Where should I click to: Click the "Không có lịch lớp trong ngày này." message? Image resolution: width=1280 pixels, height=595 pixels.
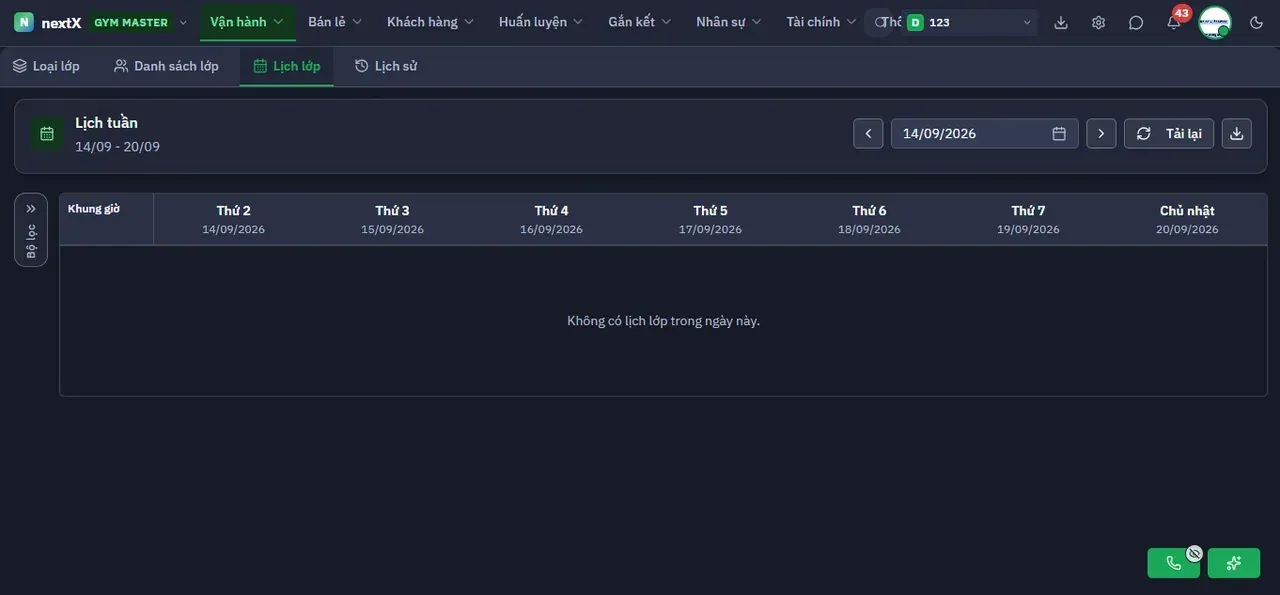[x=664, y=321]
